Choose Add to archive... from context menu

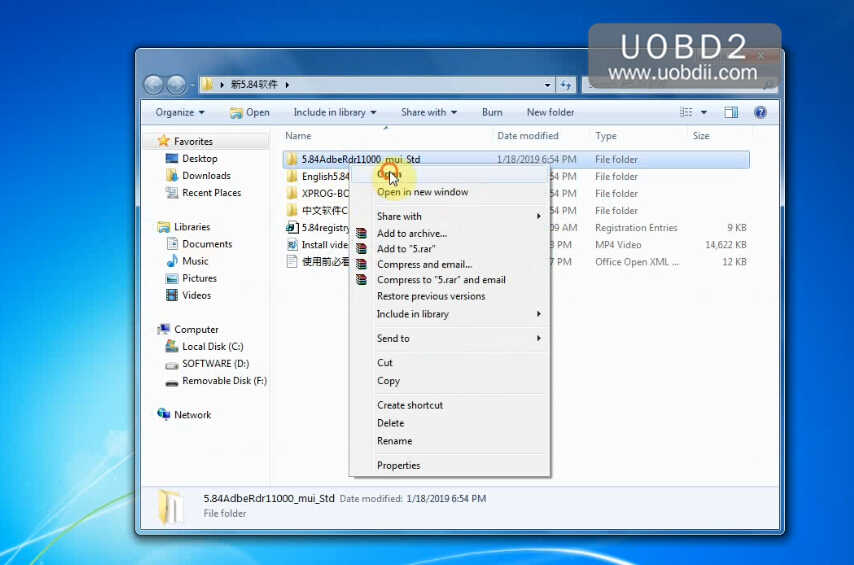tap(411, 234)
